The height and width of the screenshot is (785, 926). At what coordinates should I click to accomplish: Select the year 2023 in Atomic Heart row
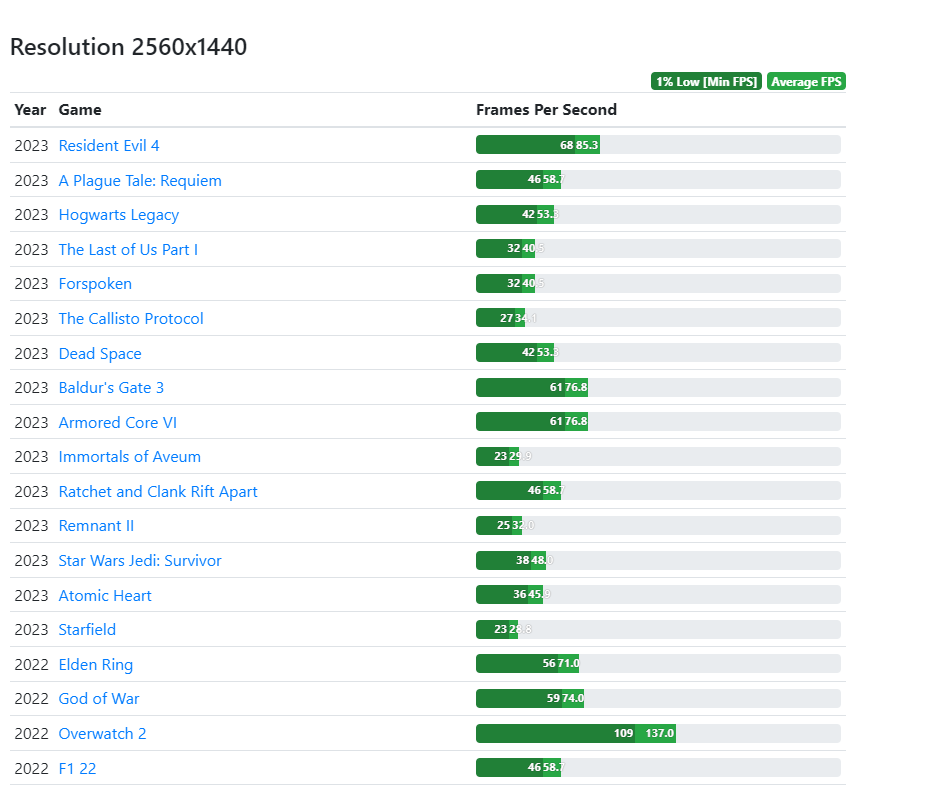click(x=31, y=595)
